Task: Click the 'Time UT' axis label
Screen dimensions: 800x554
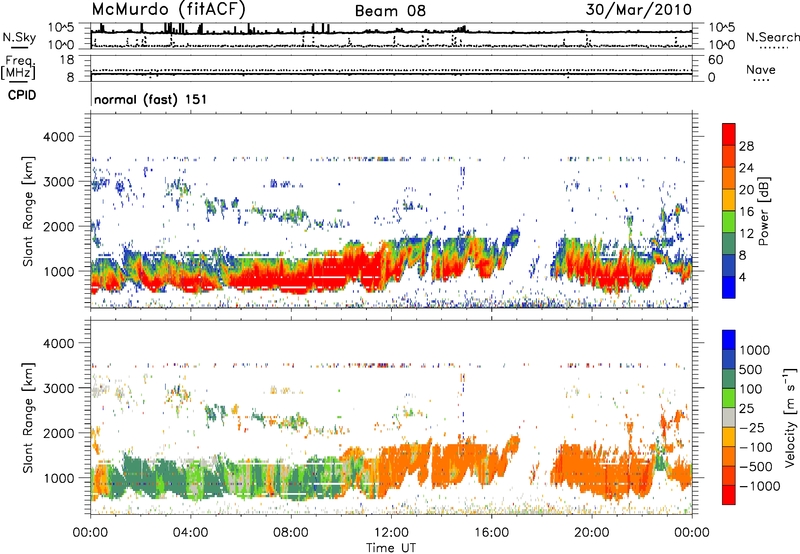Action: [x=391, y=548]
